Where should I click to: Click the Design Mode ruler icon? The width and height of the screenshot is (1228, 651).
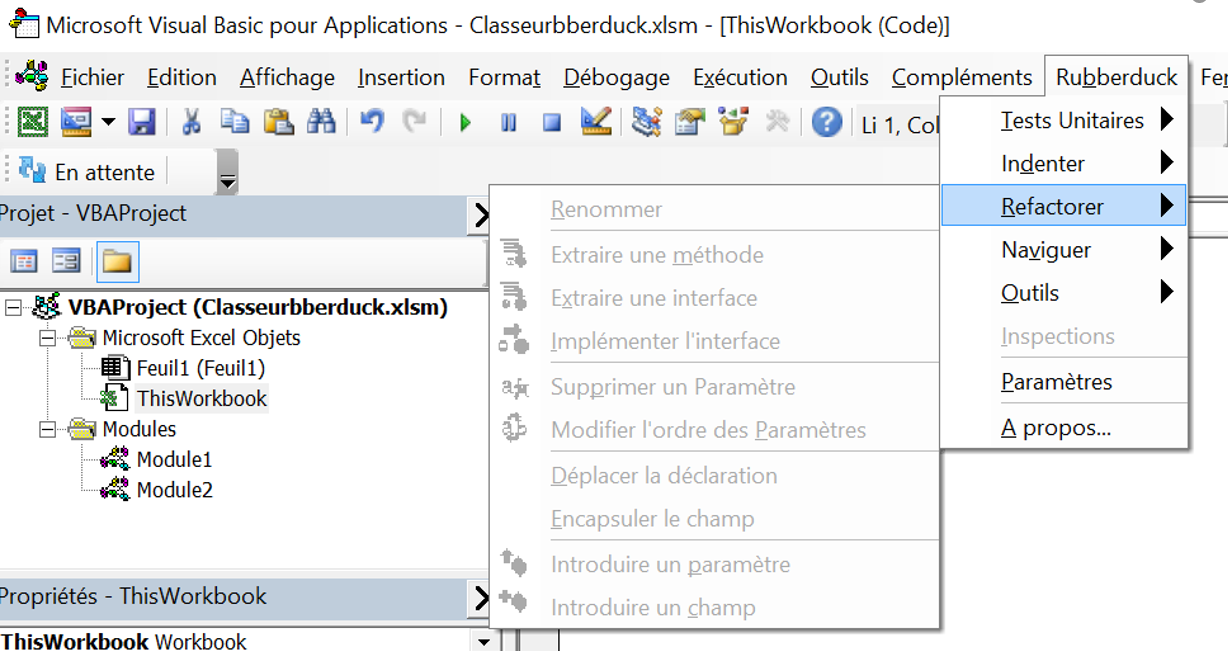click(596, 122)
